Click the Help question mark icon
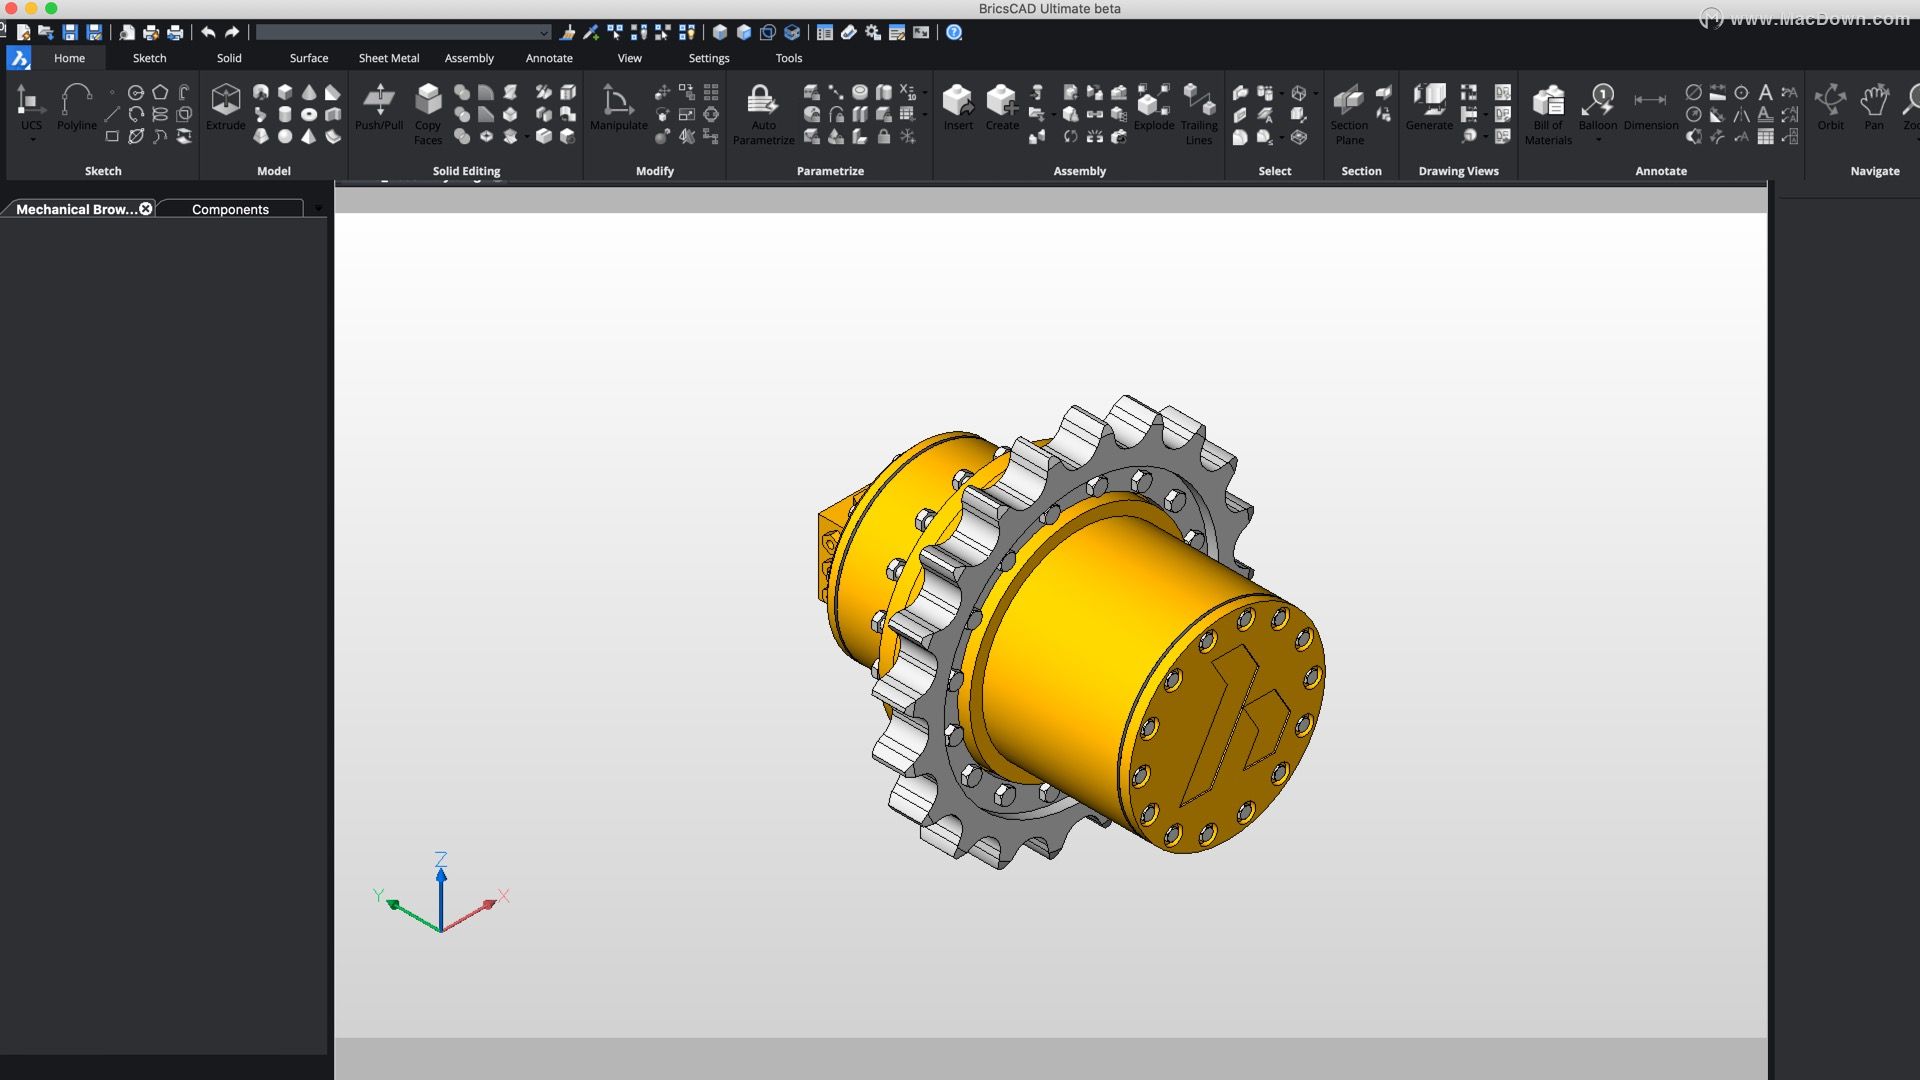Image resolution: width=1920 pixels, height=1080 pixels. 954,33
